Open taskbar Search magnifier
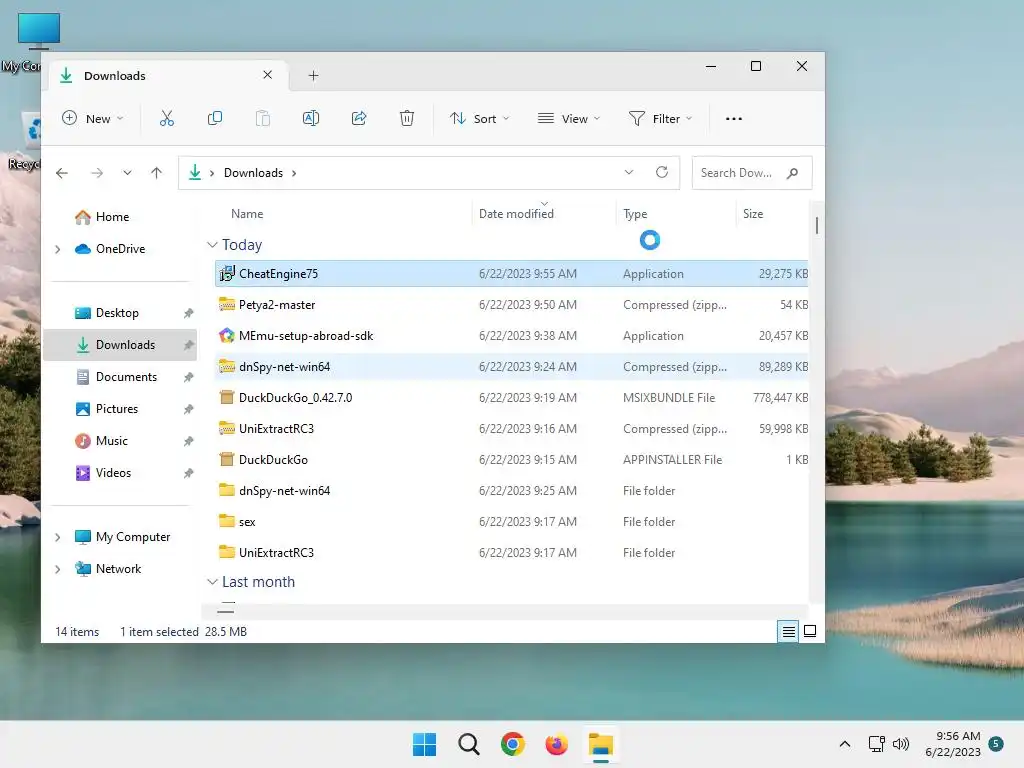1024x768 pixels. click(x=468, y=744)
